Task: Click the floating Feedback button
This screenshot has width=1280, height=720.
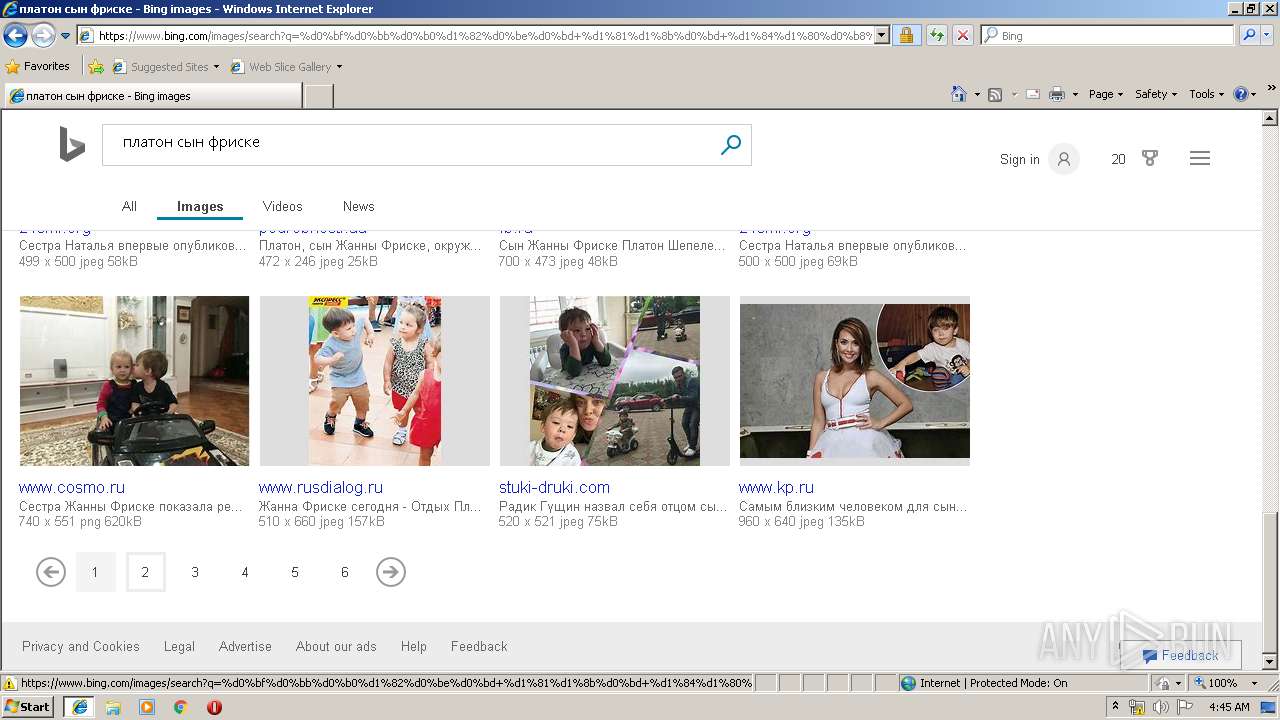Action: tap(1181, 656)
